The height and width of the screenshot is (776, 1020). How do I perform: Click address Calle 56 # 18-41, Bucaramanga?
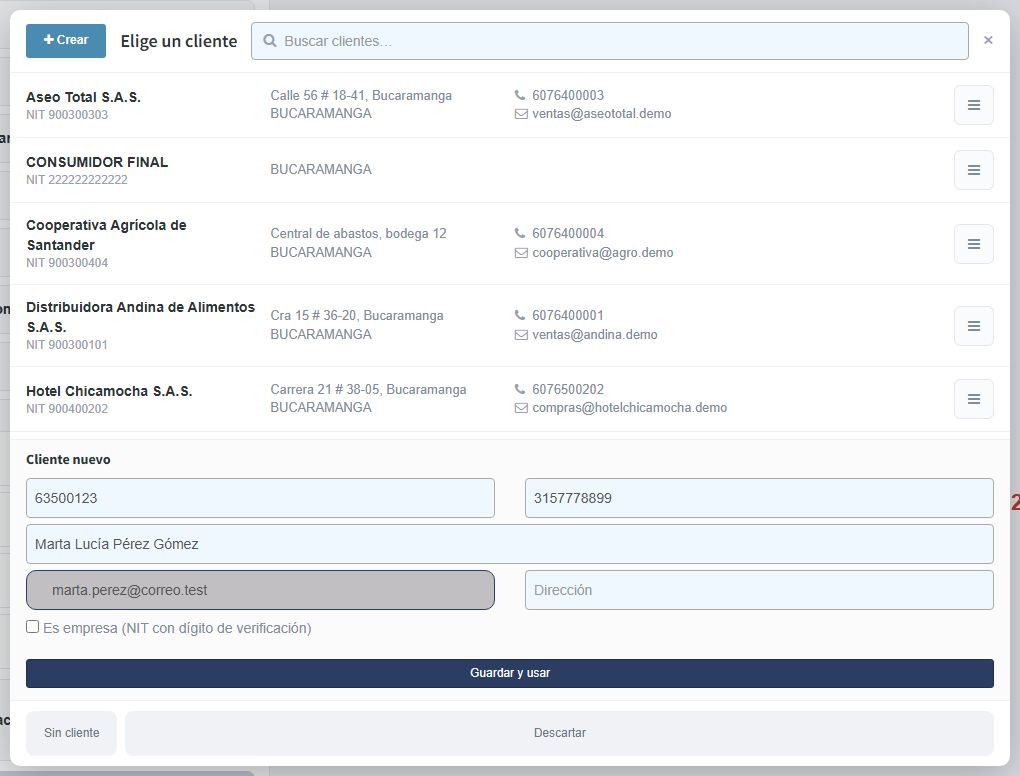pyautogui.click(x=361, y=95)
